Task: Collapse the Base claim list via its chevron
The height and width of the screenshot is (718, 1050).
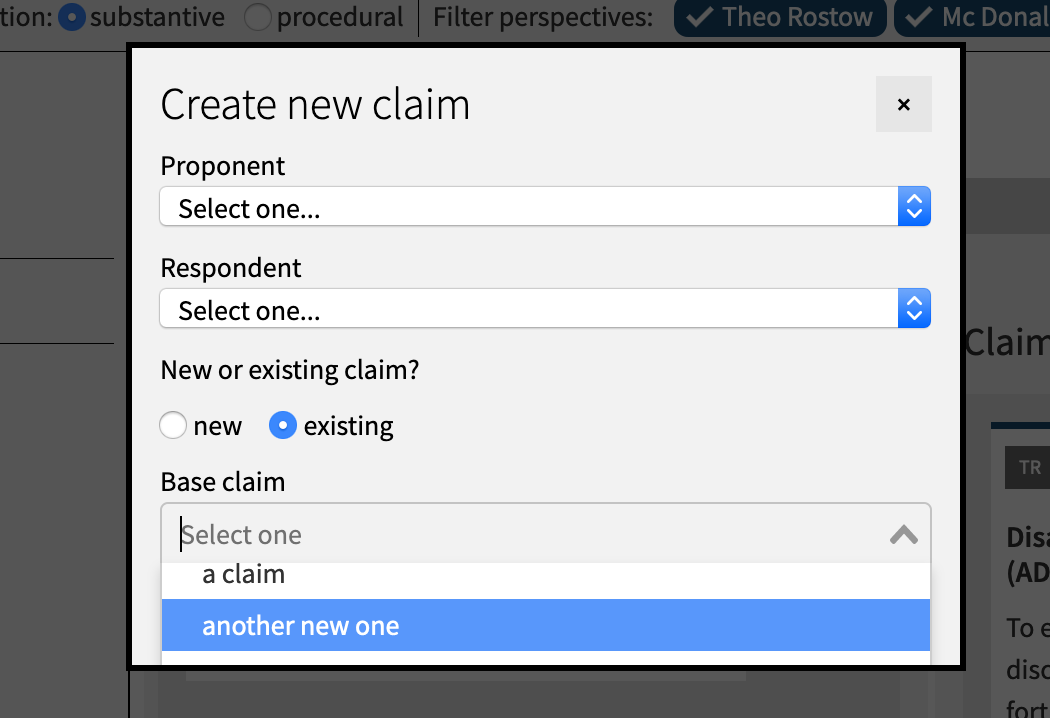Action: coord(904,535)
